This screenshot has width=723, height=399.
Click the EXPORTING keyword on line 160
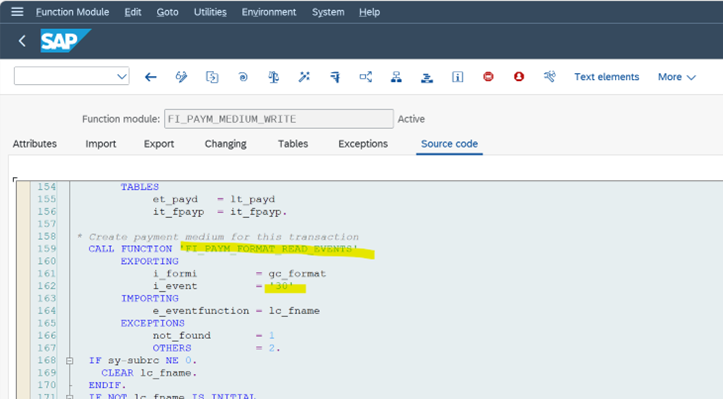coord(149,261)
